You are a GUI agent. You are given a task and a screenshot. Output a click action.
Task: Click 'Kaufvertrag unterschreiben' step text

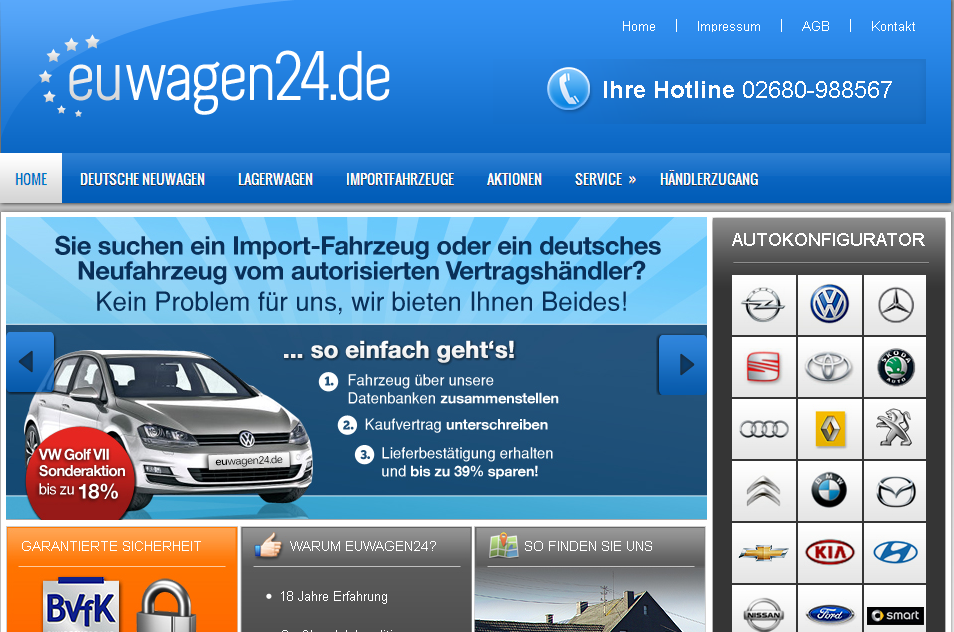point(456,425)
